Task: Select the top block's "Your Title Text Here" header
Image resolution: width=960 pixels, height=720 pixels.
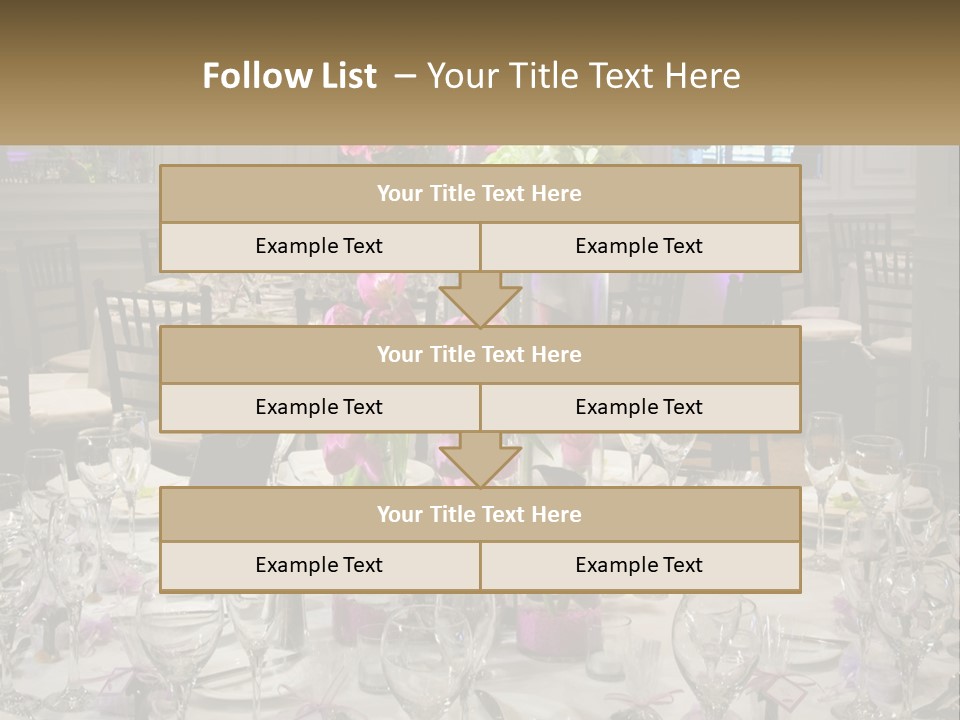Action: click(480, 194)
